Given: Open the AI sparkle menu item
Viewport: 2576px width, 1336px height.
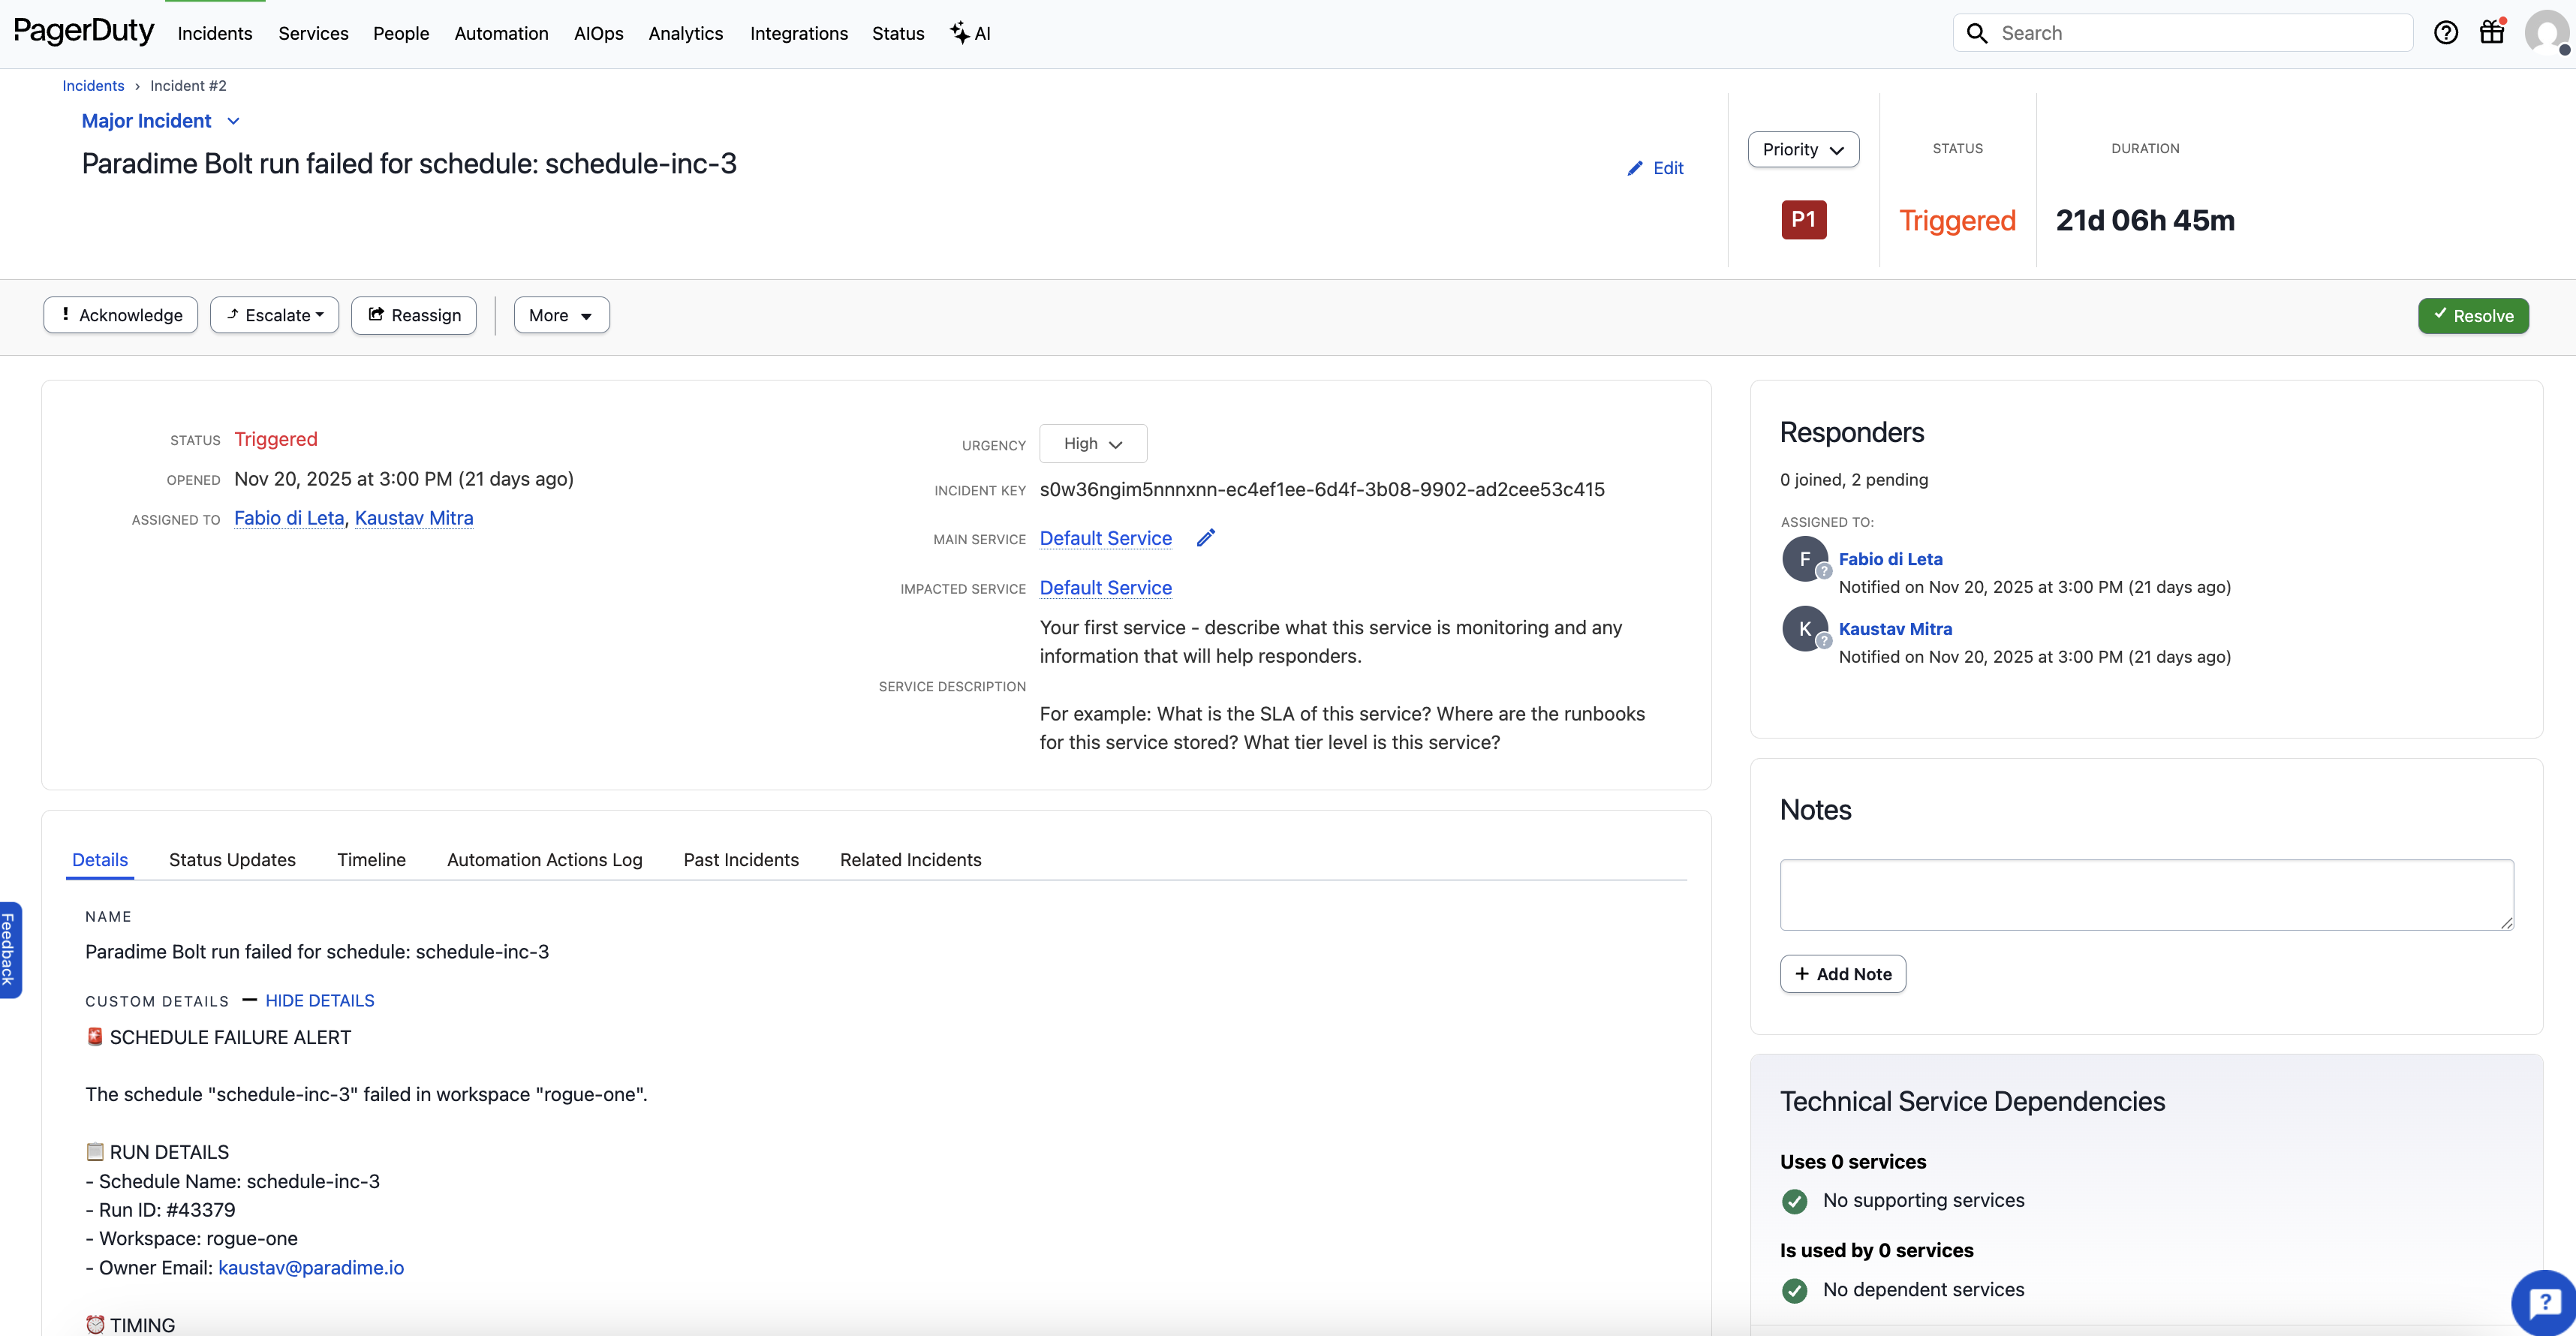Looking at the screenshot, I should [x=970, y=33].
